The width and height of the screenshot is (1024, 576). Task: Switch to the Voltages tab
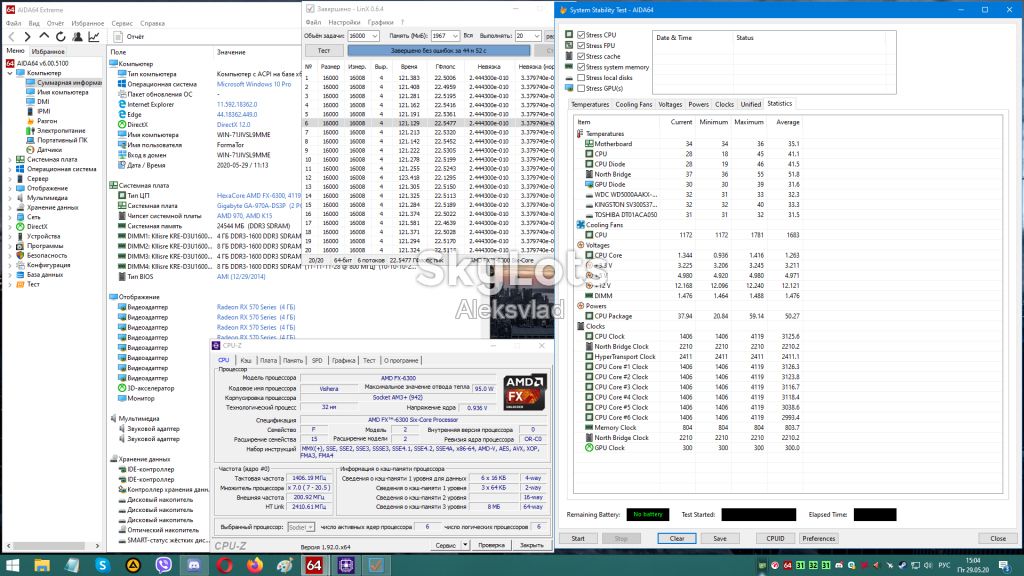(x=670, y=104)
